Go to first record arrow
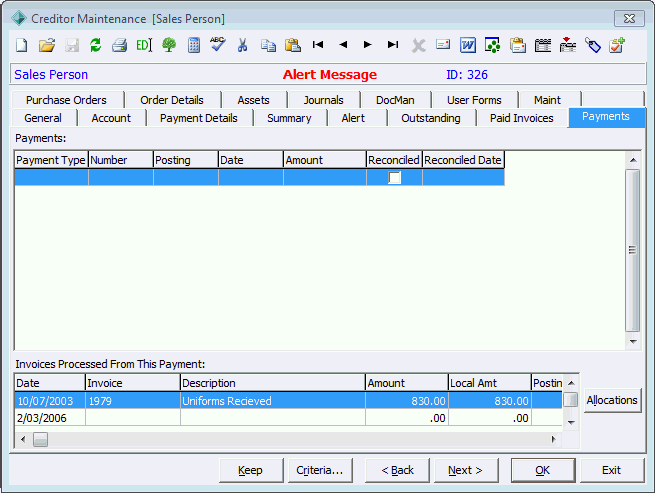This screenshot has height=493, width=655. (x=318, y=44)
